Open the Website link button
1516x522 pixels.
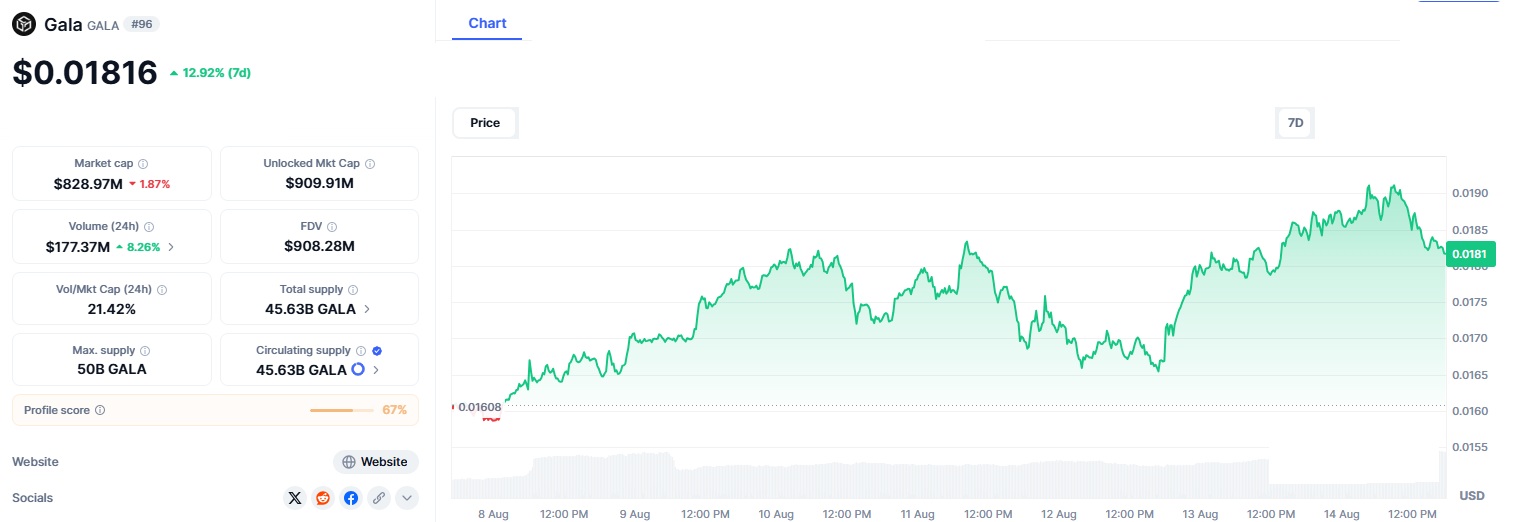pos(375,462)
